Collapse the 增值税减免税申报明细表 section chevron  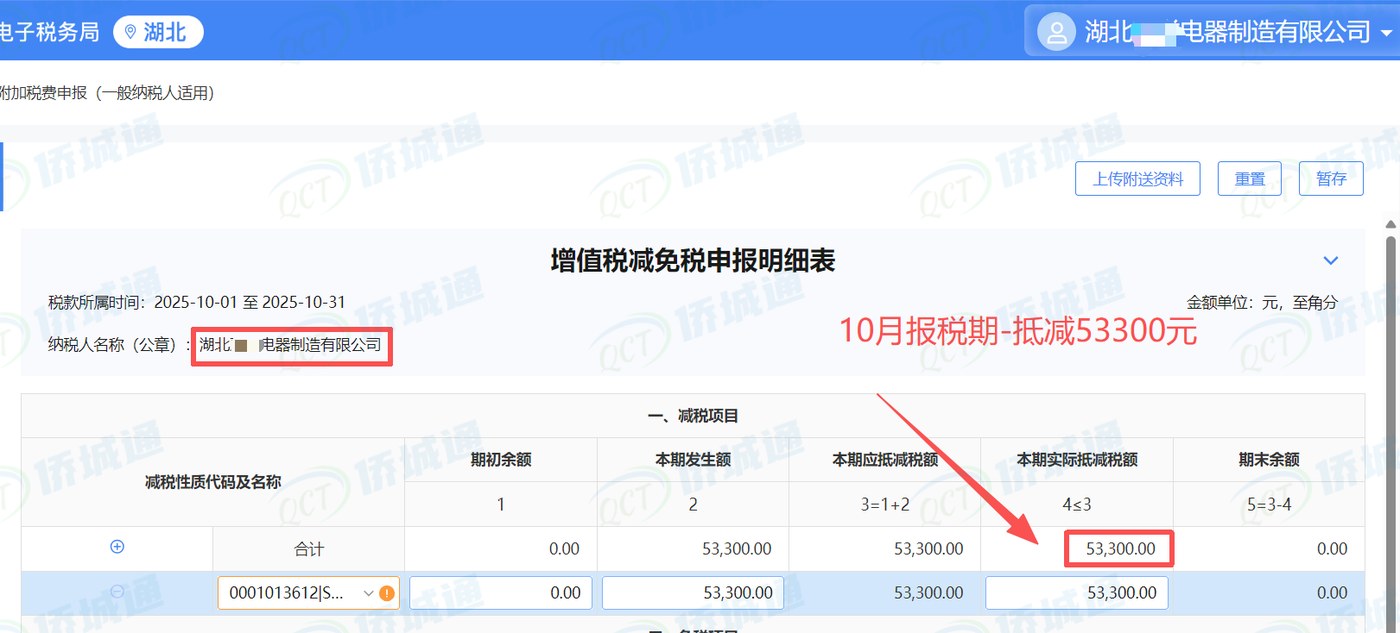1331,261
